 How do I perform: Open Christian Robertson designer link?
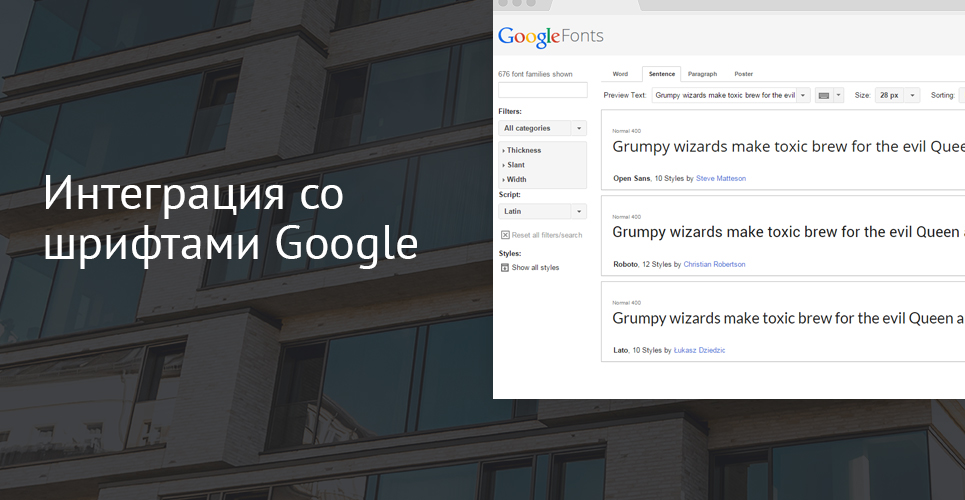(714, 264)
